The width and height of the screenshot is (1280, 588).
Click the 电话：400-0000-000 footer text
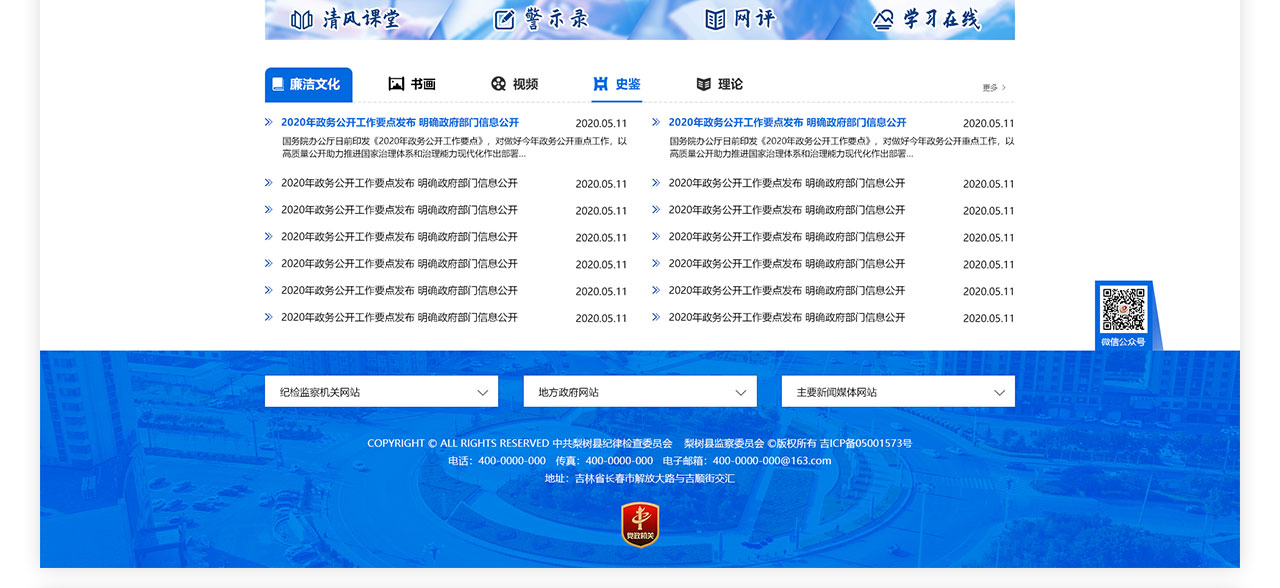497,461
